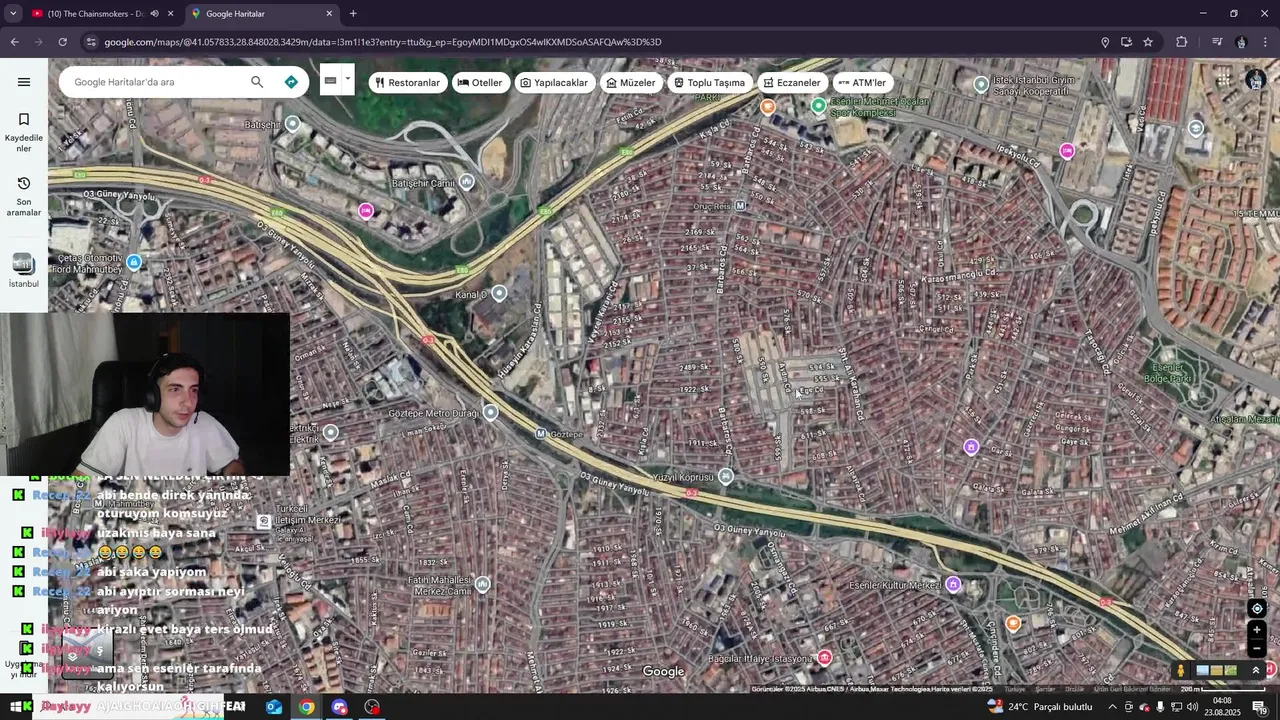Screen dimensions: 1280x720
Task: Open the map layer thumbnails
Action: coord(1217,670)
